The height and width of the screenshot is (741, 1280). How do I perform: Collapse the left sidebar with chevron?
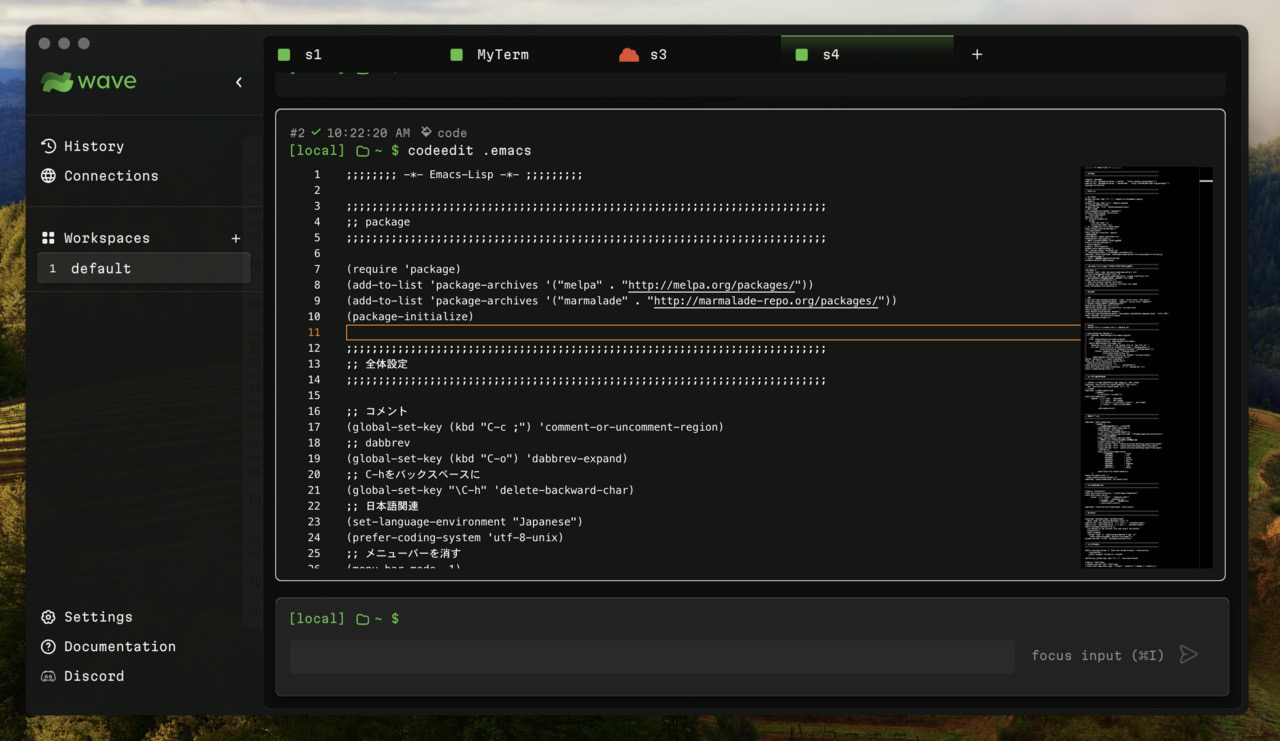[x=238, y=82]
